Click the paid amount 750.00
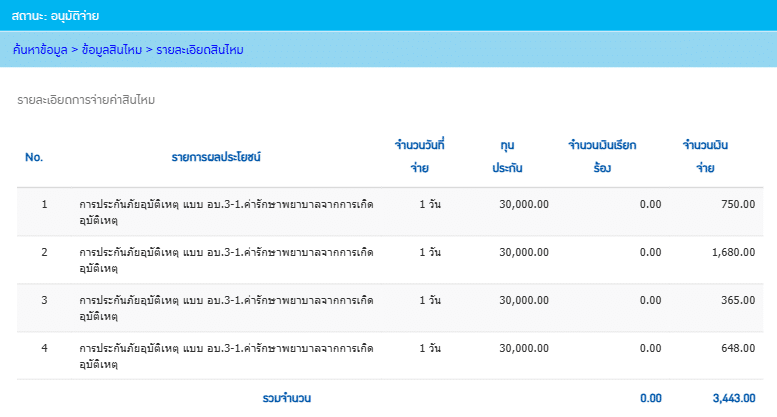The width and height of the screenshot is (777, 417). [x=738, y=204]
